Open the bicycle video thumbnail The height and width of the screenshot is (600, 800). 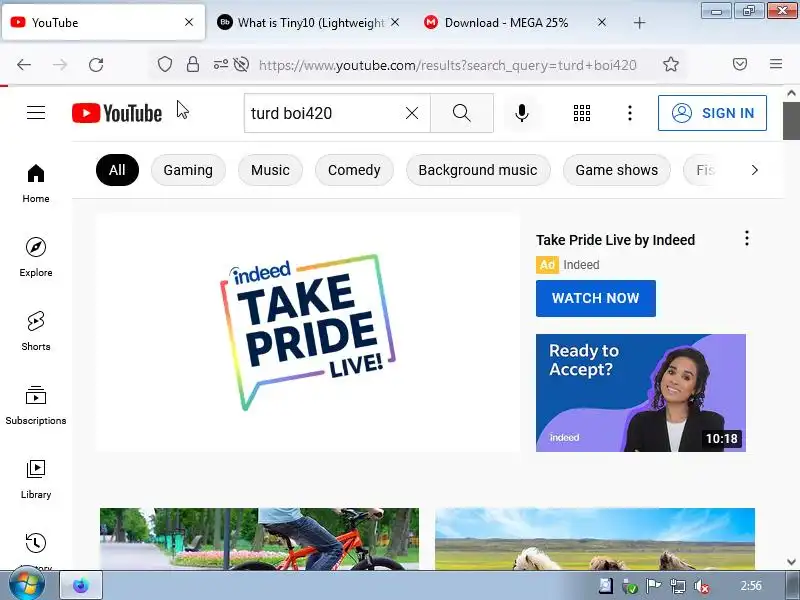pyautogui.click(x=259, y=539)
